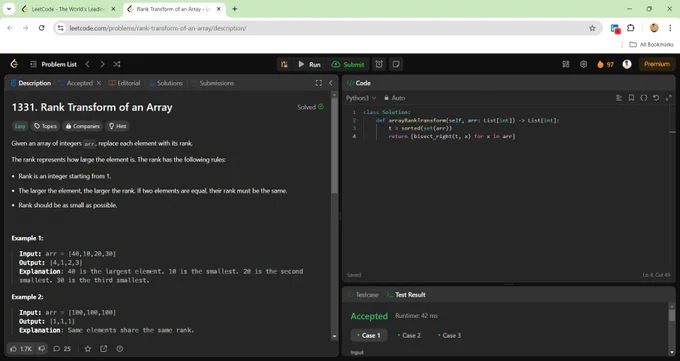Toggle the Auto lock setting
The width and height of the screenshot is (680, 361).
pyautogui.click(x=395, y=98)
